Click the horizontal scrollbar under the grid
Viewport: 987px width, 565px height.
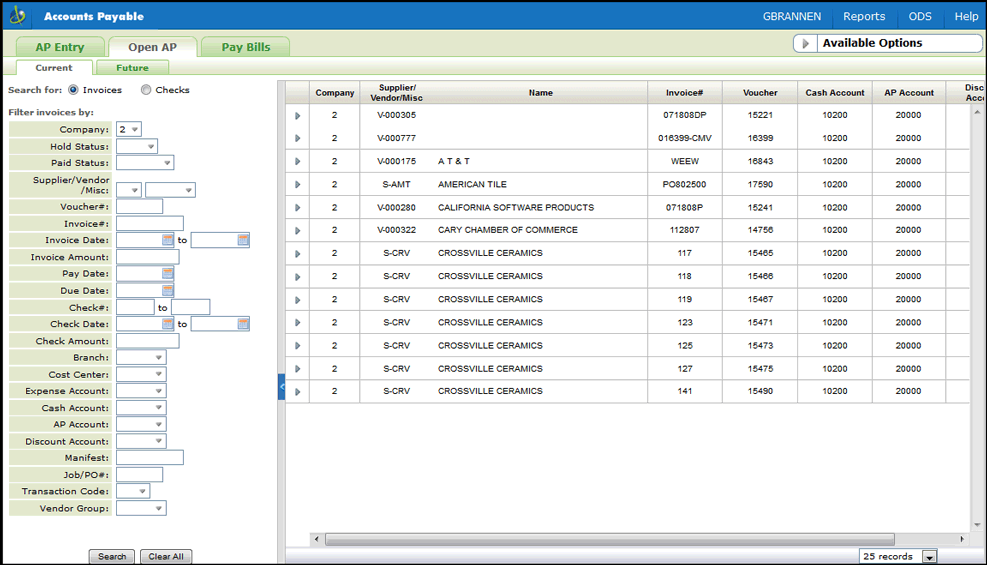click(x=610, y=539)
